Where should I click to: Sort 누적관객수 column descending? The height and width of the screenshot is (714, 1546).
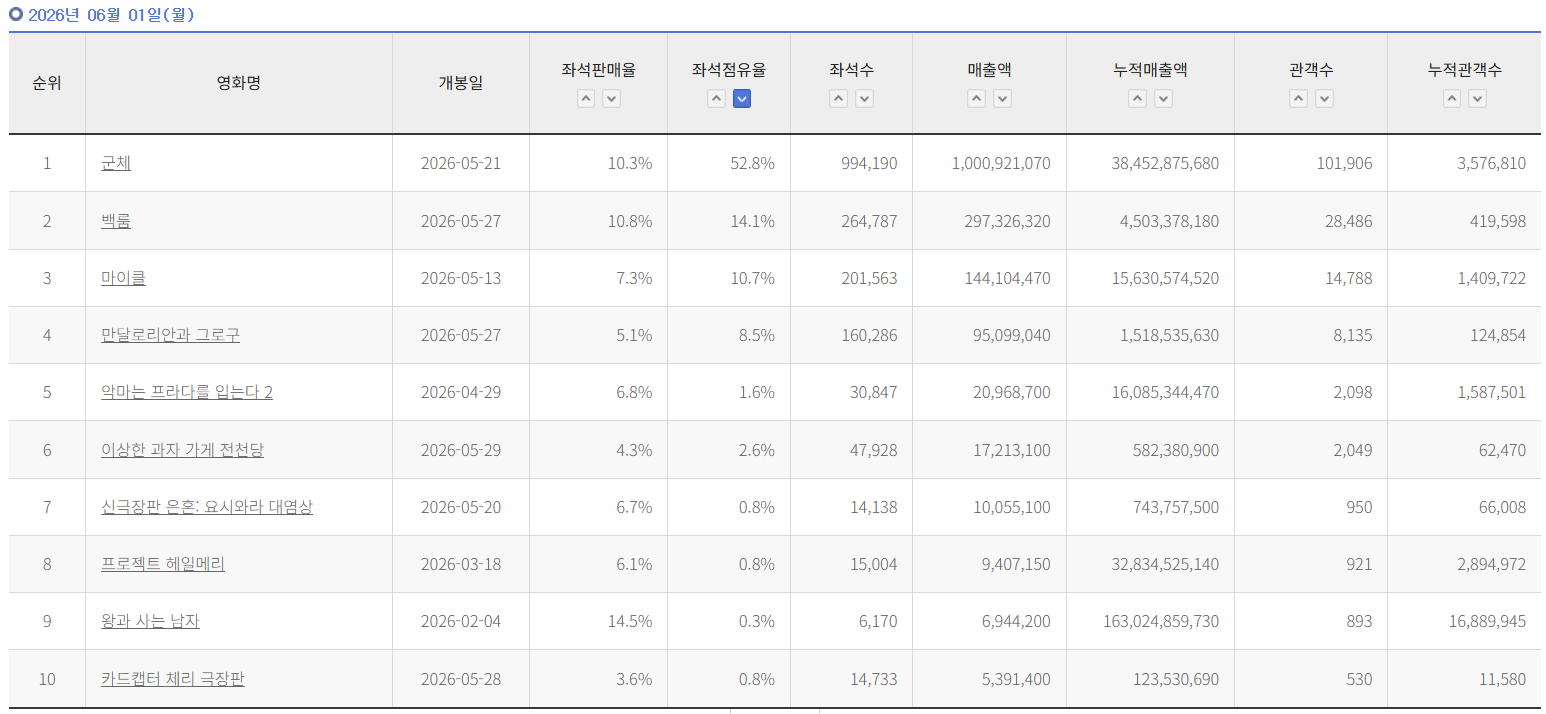[x=1478, y=99]
